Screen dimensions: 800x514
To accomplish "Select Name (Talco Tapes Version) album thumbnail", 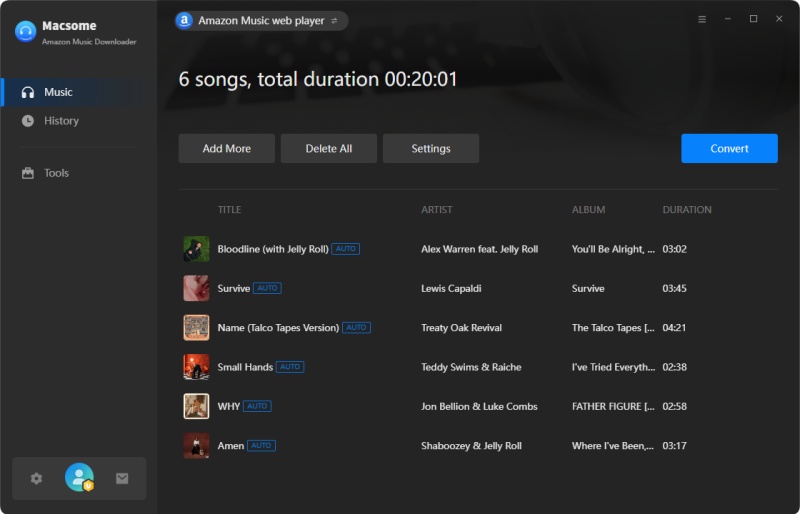I will click(x=196, y=328).
